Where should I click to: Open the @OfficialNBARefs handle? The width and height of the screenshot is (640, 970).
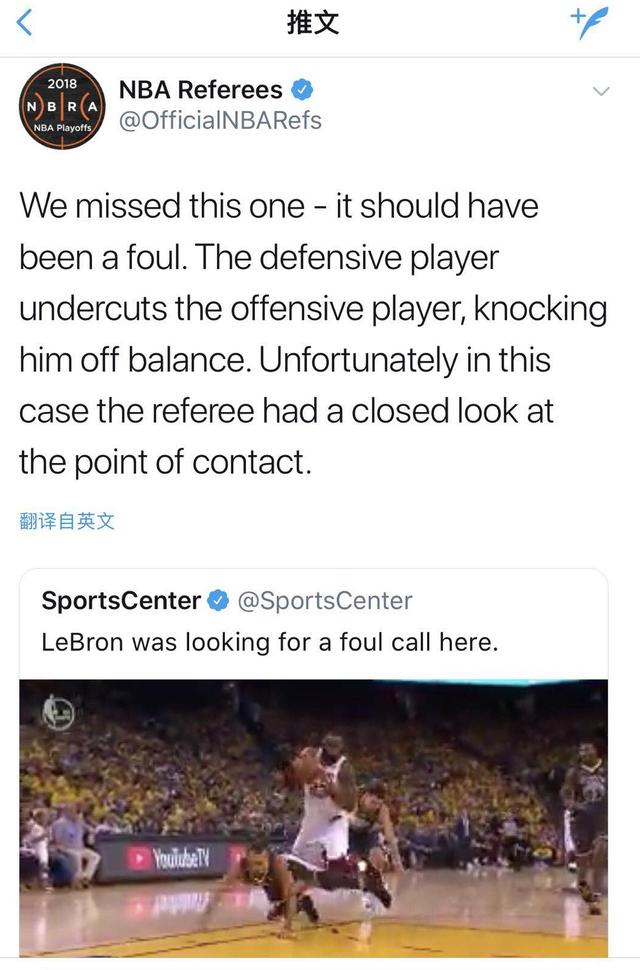tap(220, 120)
